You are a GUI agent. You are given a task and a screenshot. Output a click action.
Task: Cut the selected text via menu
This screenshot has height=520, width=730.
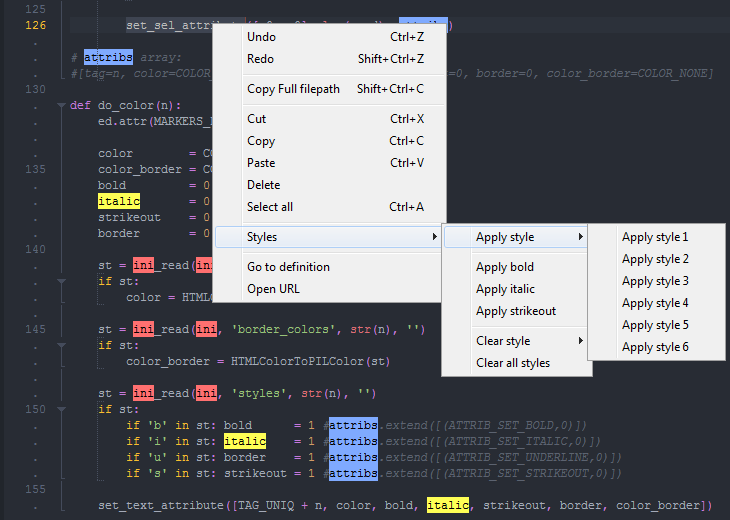(x=257, y=119)
